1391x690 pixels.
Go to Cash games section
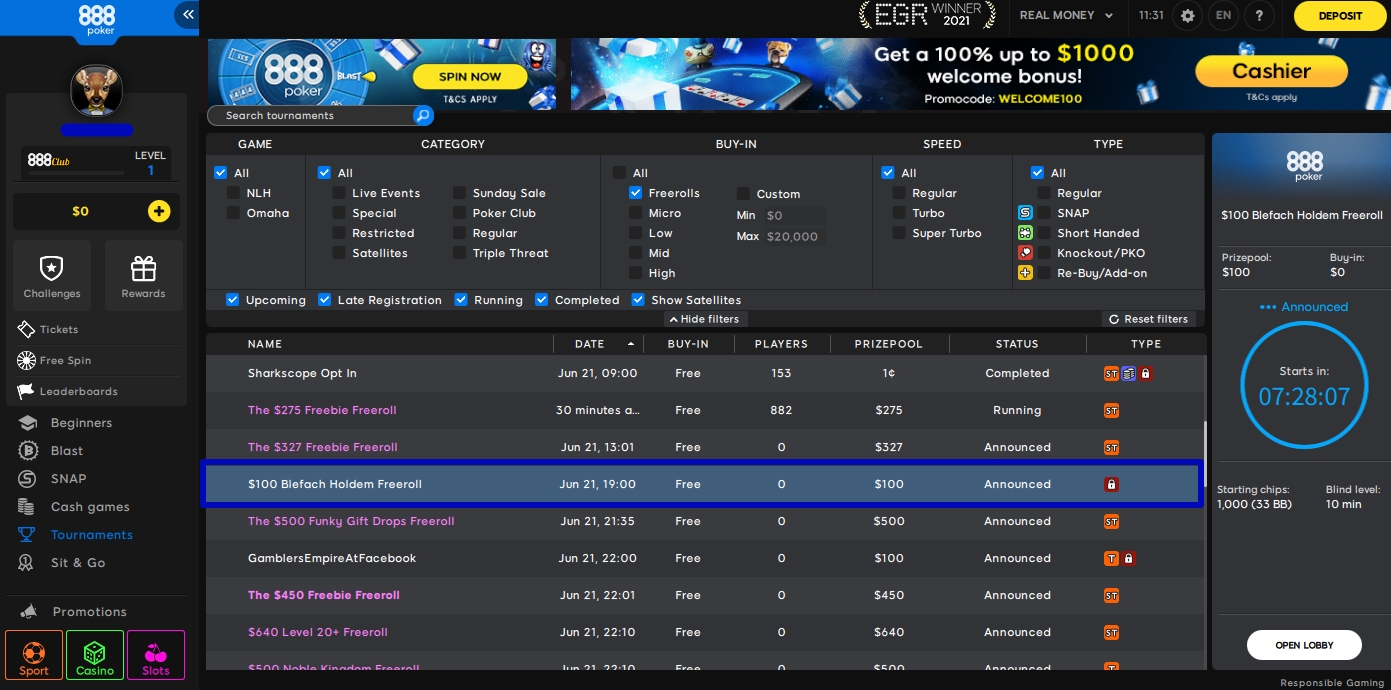[74, 507]
